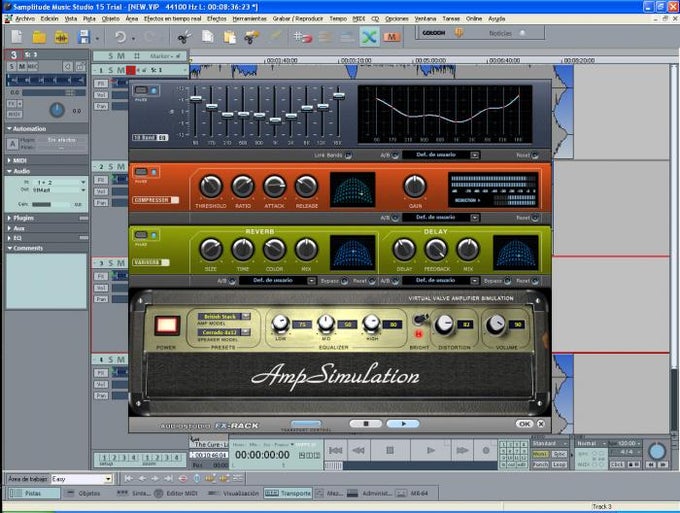Cut selection with the scissors icon

(x=184, y=37)
